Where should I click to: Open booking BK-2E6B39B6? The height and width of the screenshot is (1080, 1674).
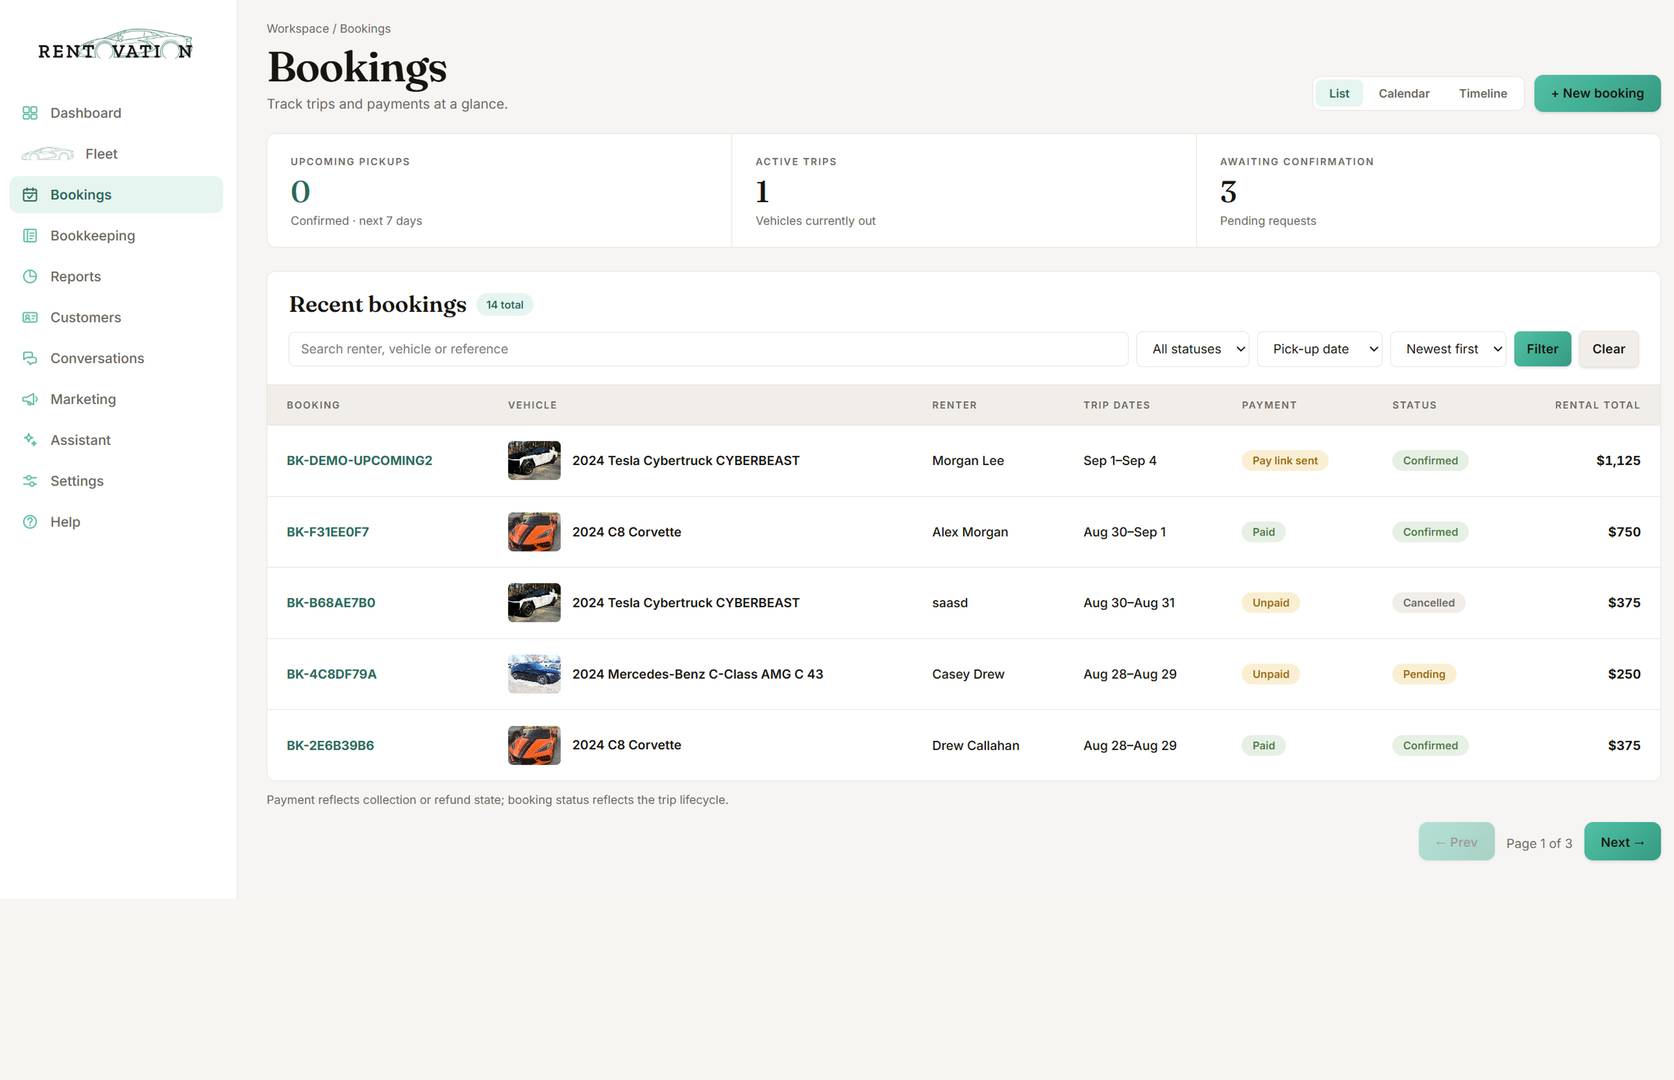point(330,746)
